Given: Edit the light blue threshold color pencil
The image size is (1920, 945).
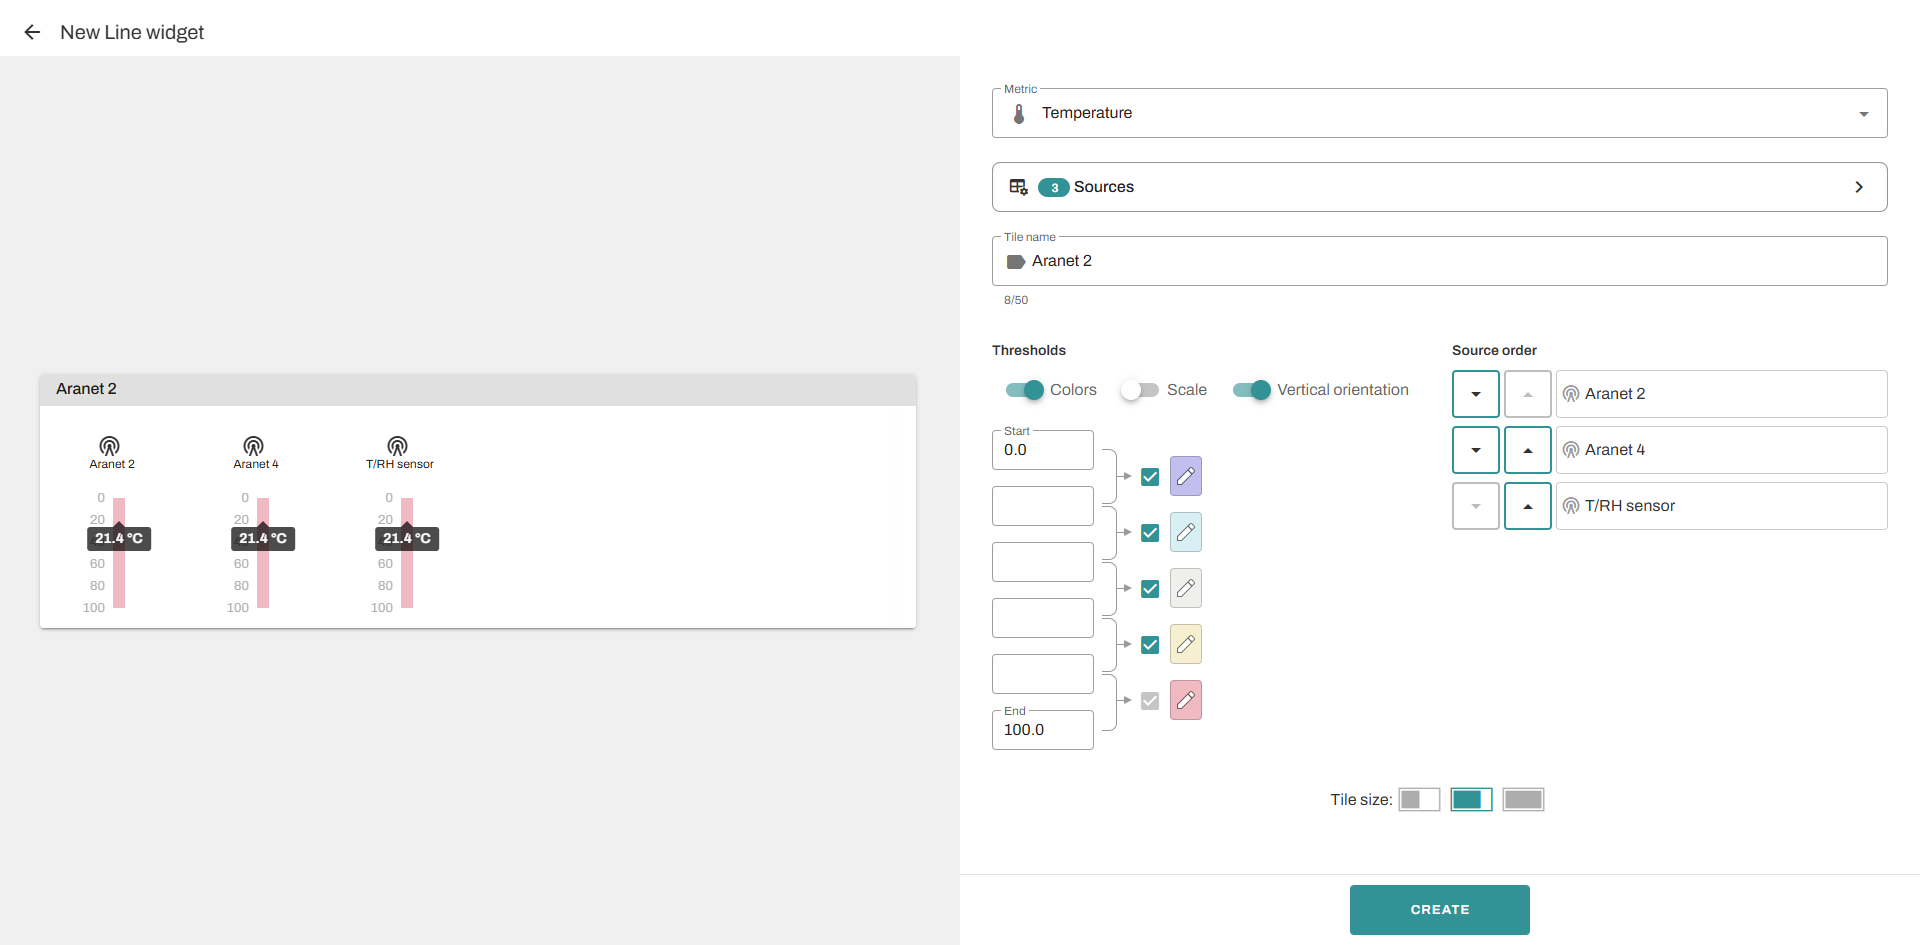Looking at the screenshot, I should [1185, 532].
